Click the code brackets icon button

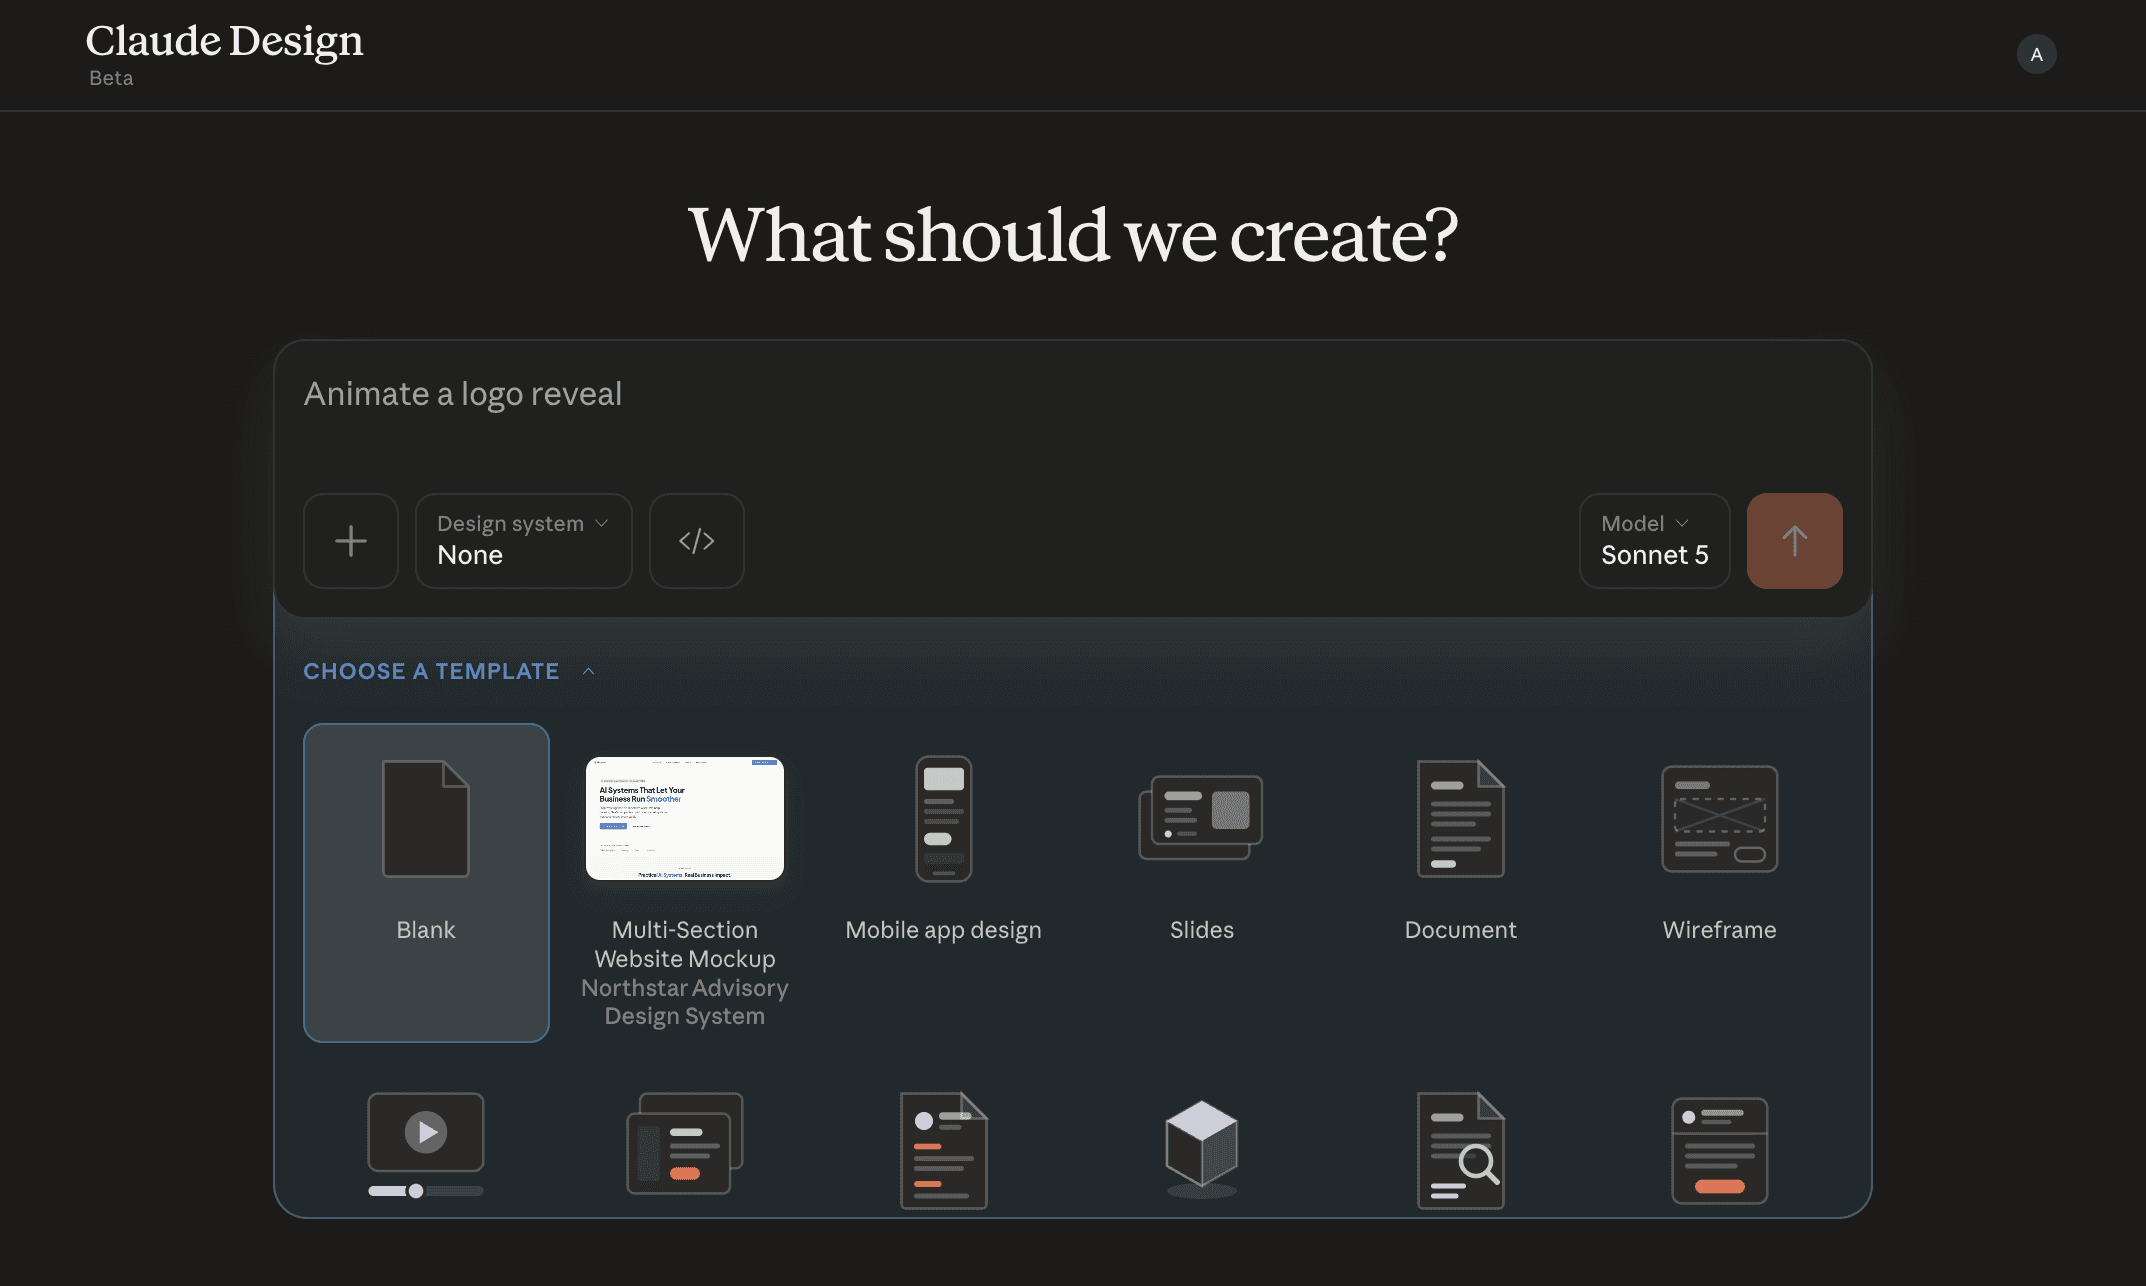point(697,541)
